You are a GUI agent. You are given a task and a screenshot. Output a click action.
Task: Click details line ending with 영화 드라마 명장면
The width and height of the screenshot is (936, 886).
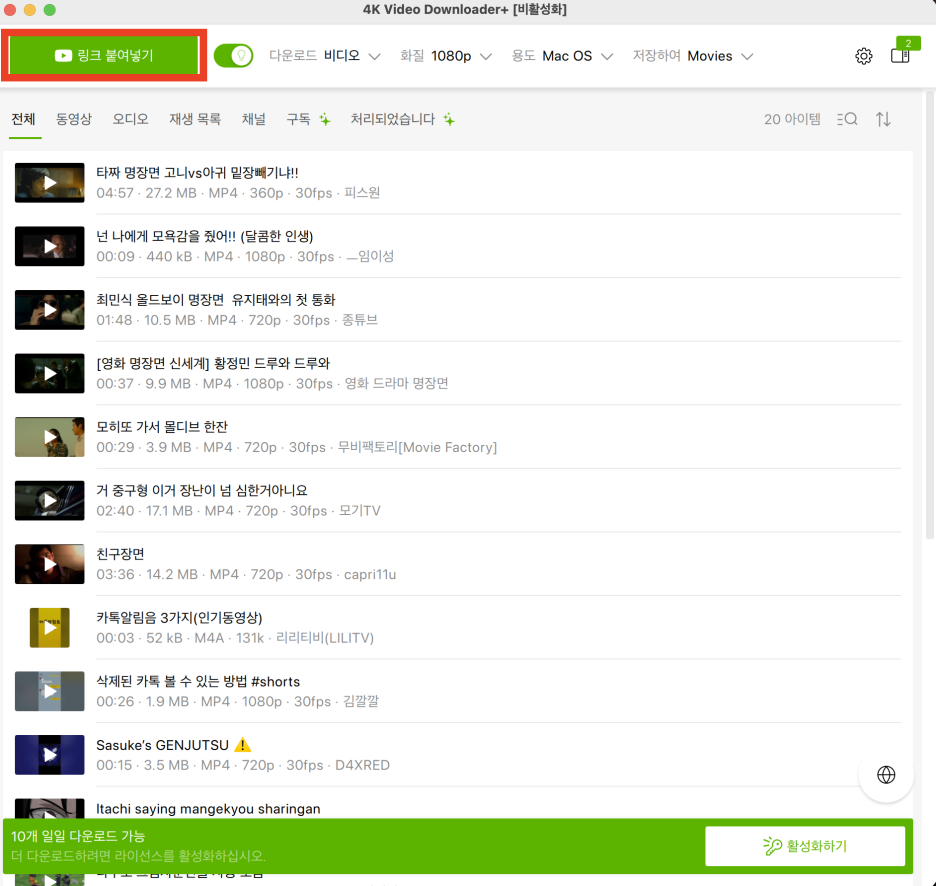(272, 383)
